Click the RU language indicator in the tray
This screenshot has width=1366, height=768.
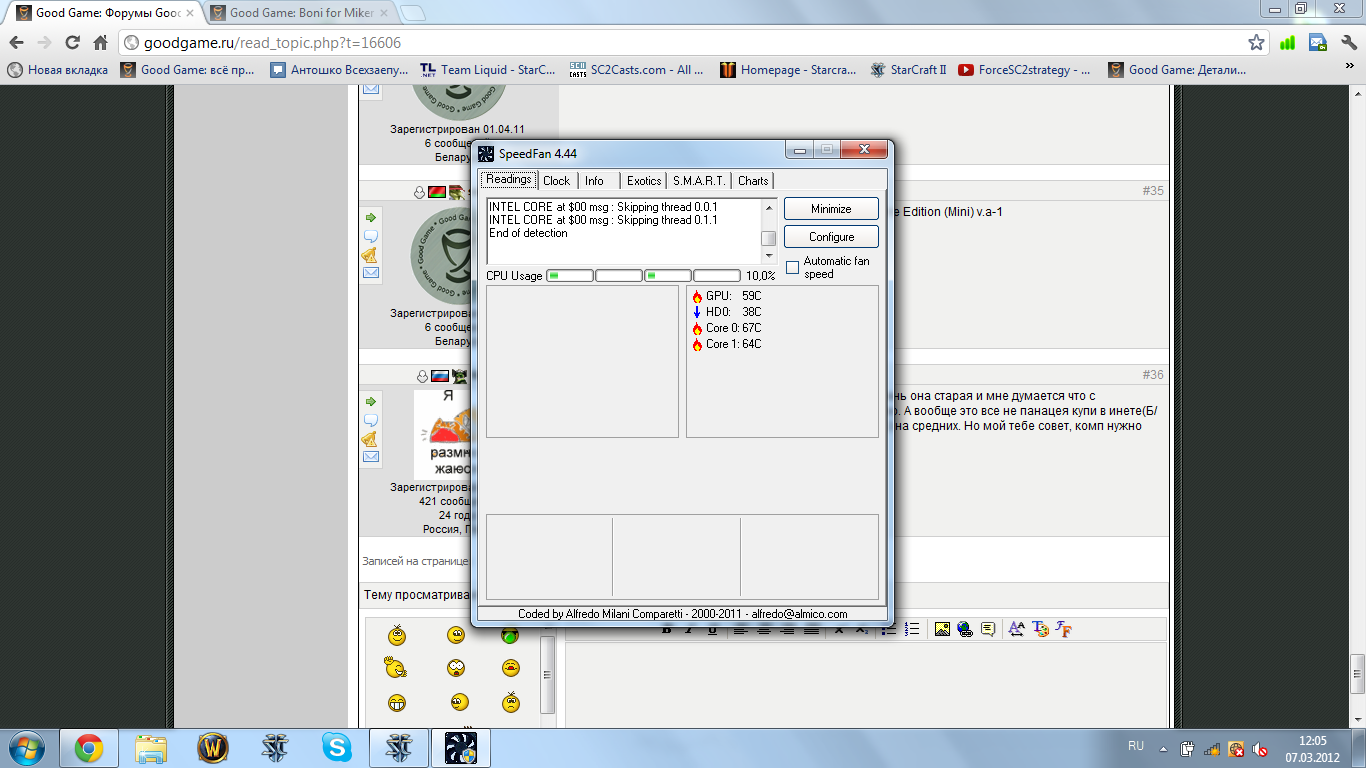(x=1136, y=747)
